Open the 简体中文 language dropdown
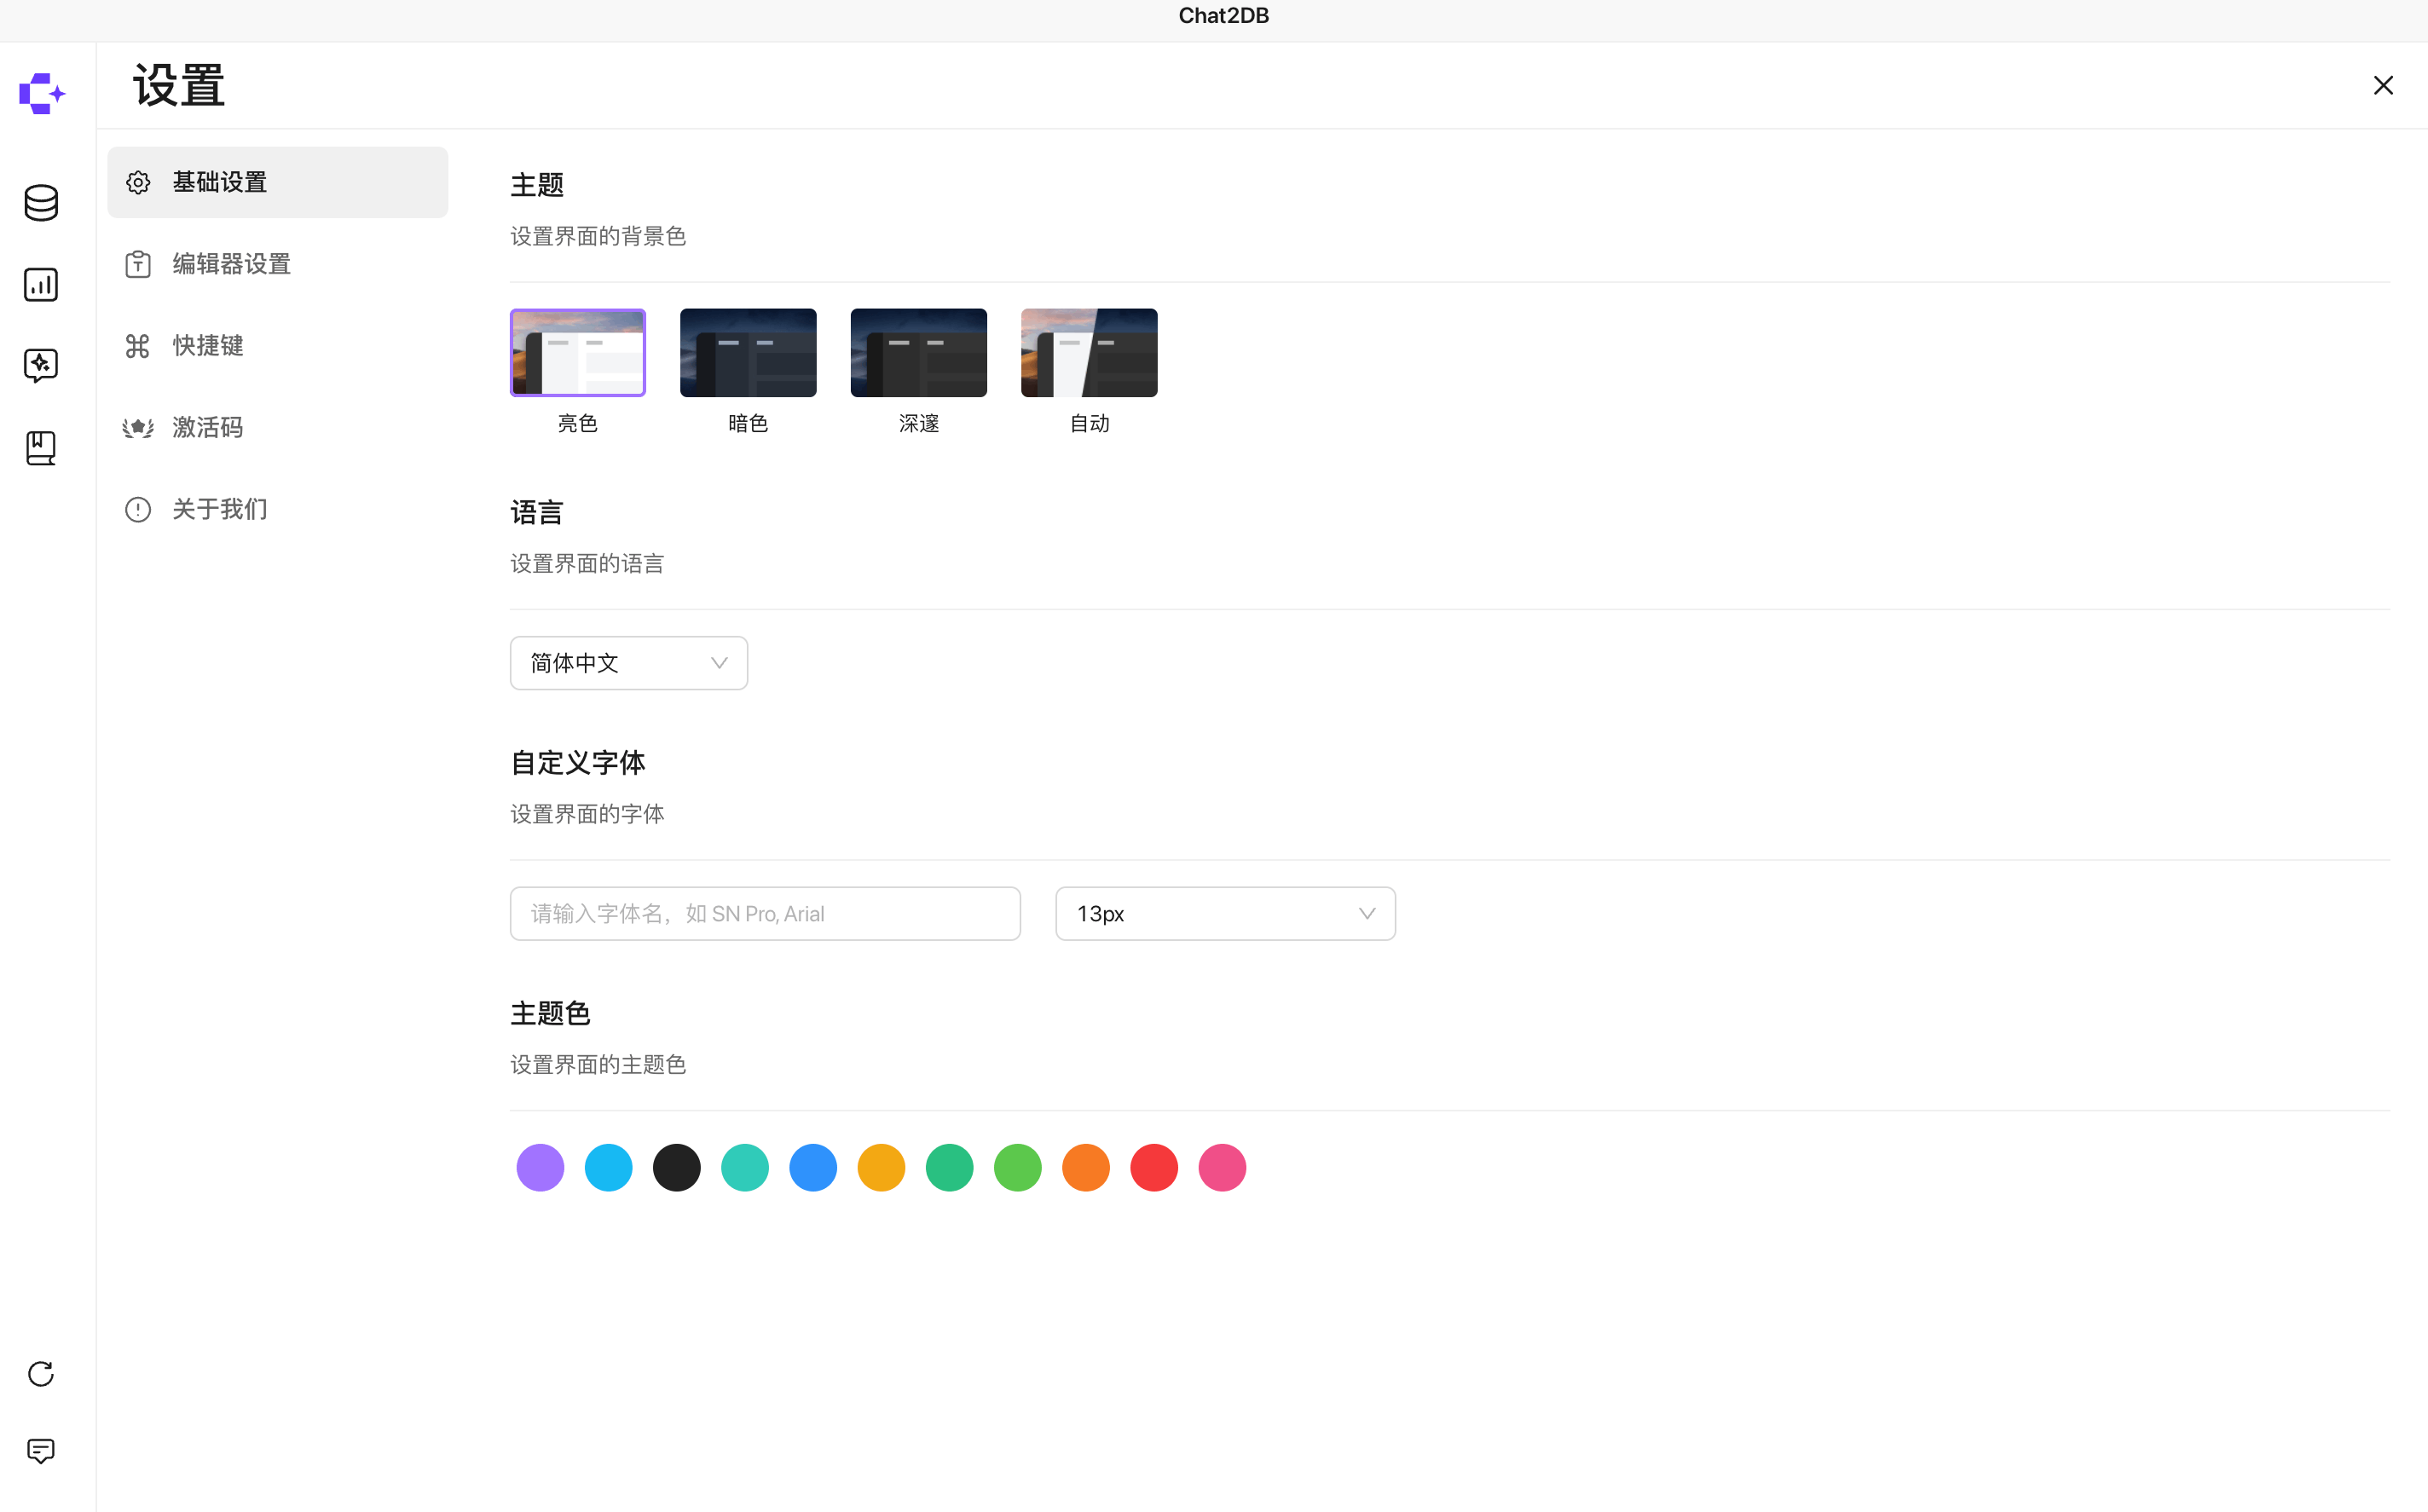This screenshot has height=1512, width=2428. (628, 662)
